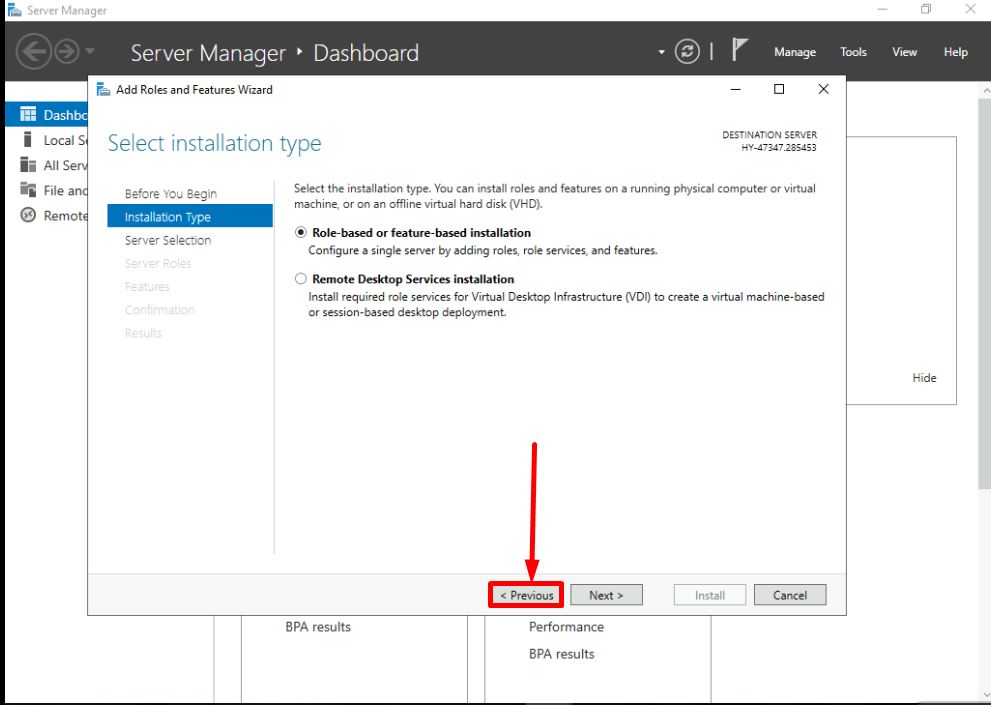Choose Remote Desktop Services installation option
This screenshot has width=991, height=705.
301,280
